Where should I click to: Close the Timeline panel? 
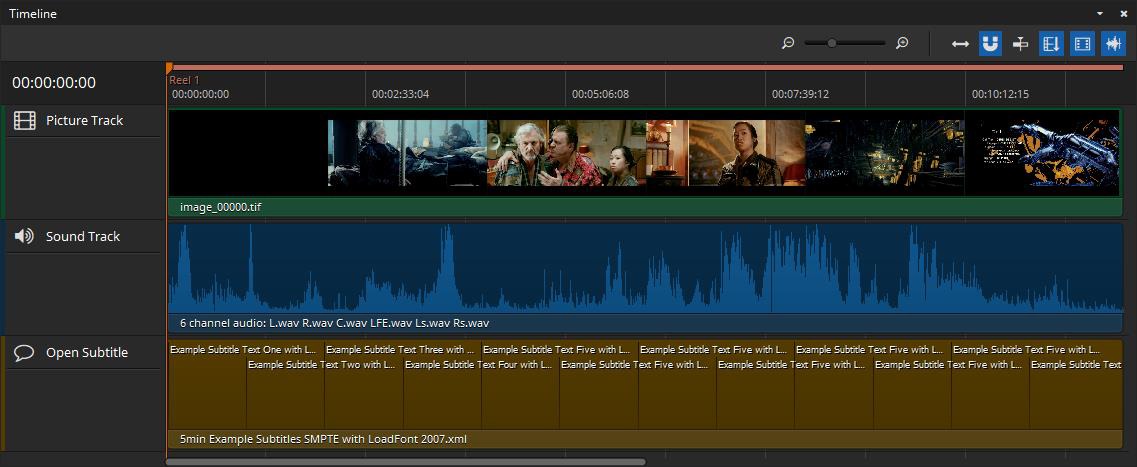click(1123, 13)
